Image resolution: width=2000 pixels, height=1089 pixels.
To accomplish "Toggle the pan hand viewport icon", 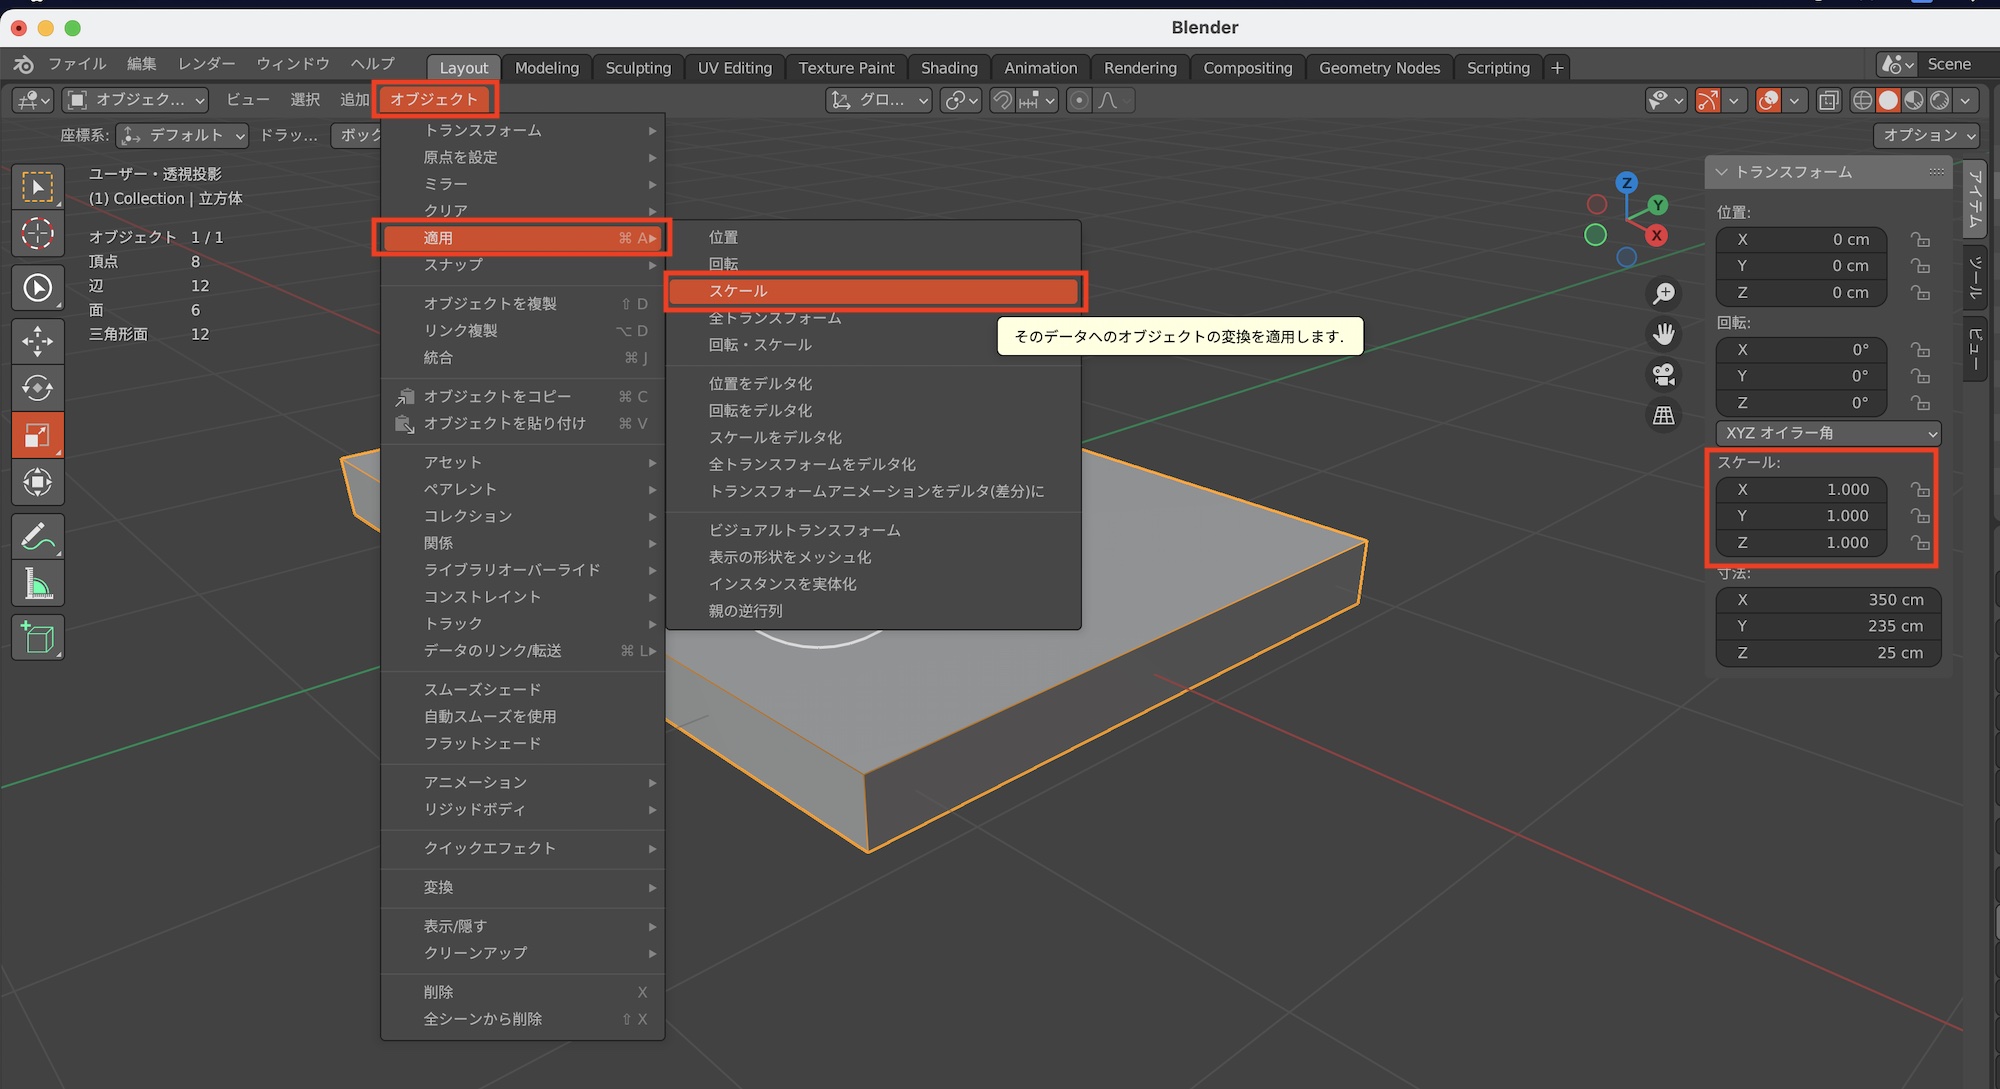I will click(x=1663, y=333).
